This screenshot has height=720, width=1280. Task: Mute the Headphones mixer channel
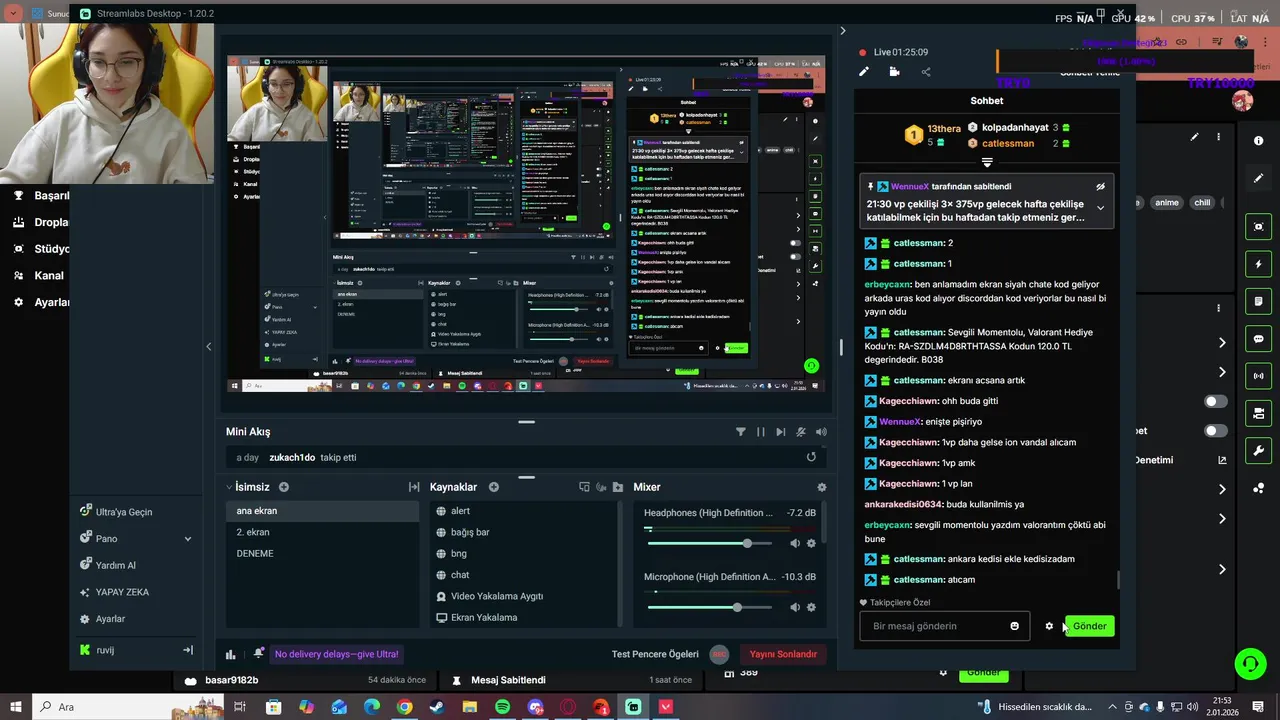(x=795, y=543)
